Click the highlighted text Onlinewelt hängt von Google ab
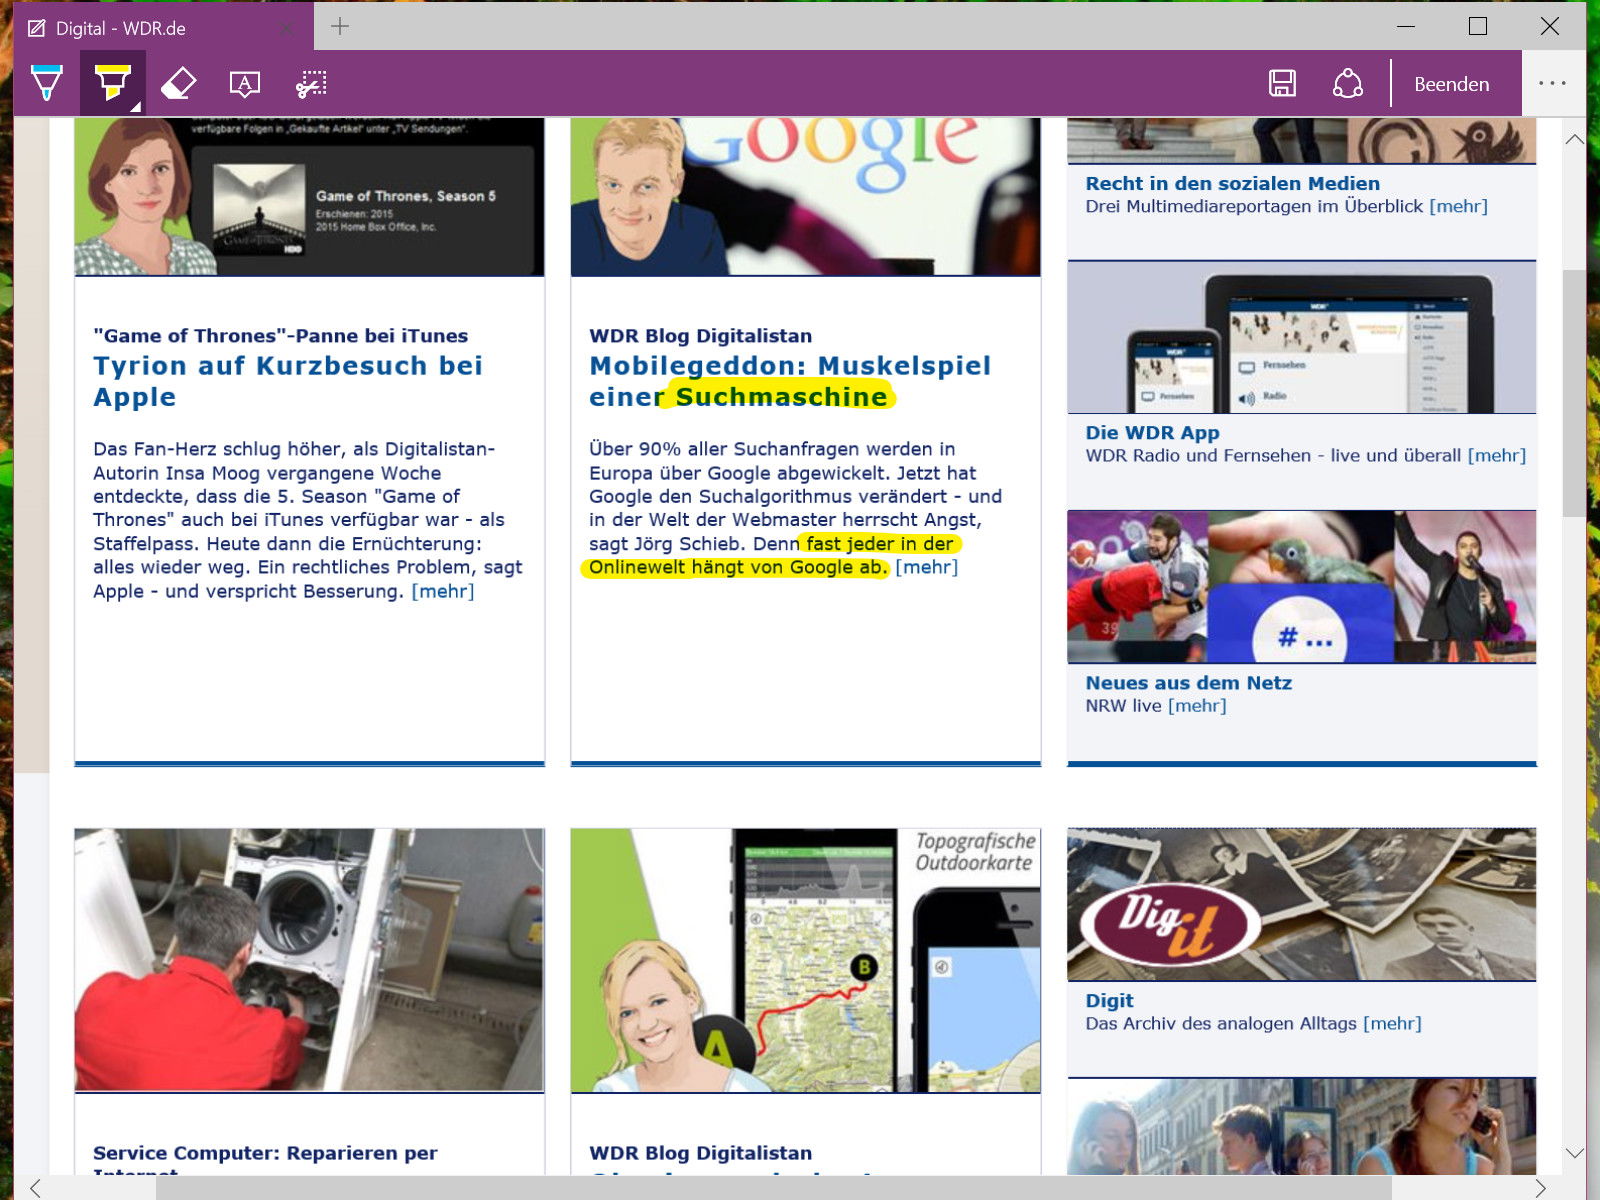 738,567
